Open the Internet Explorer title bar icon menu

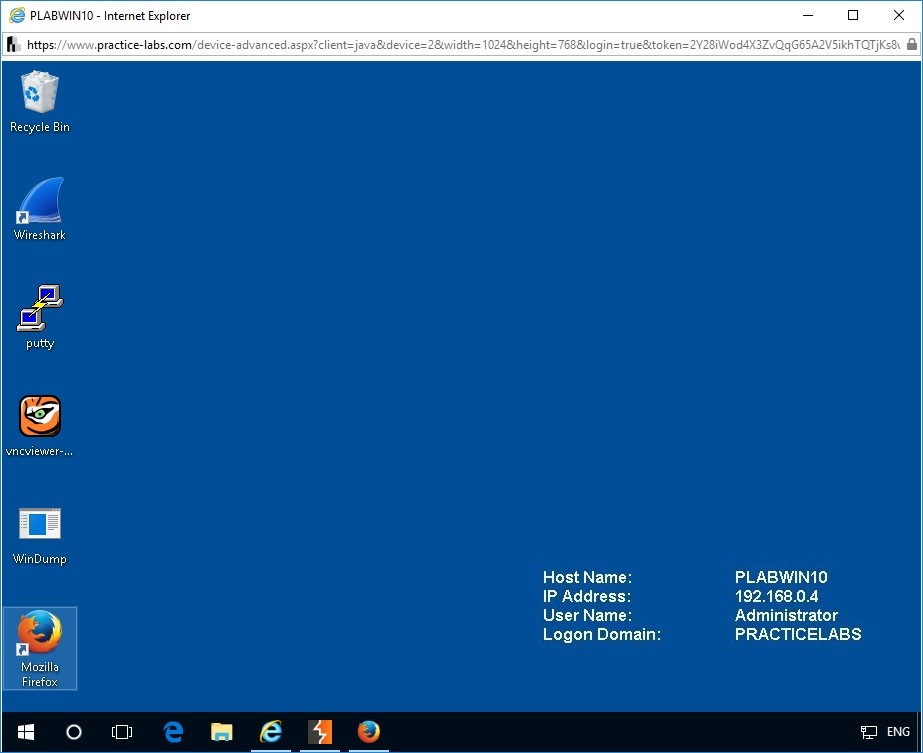(15, 16)
